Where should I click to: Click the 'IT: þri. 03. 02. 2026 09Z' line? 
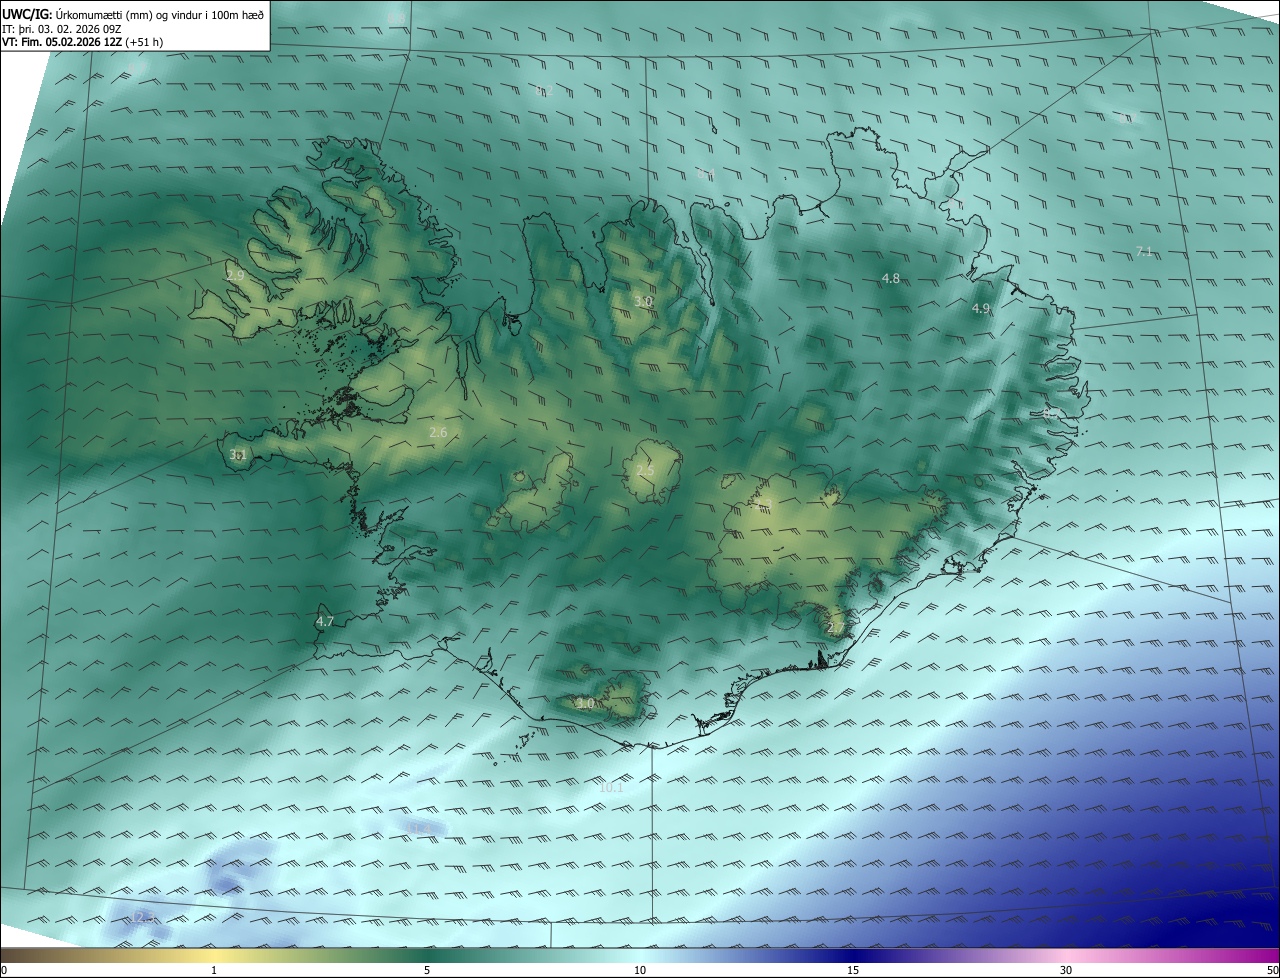click(61, 29)
